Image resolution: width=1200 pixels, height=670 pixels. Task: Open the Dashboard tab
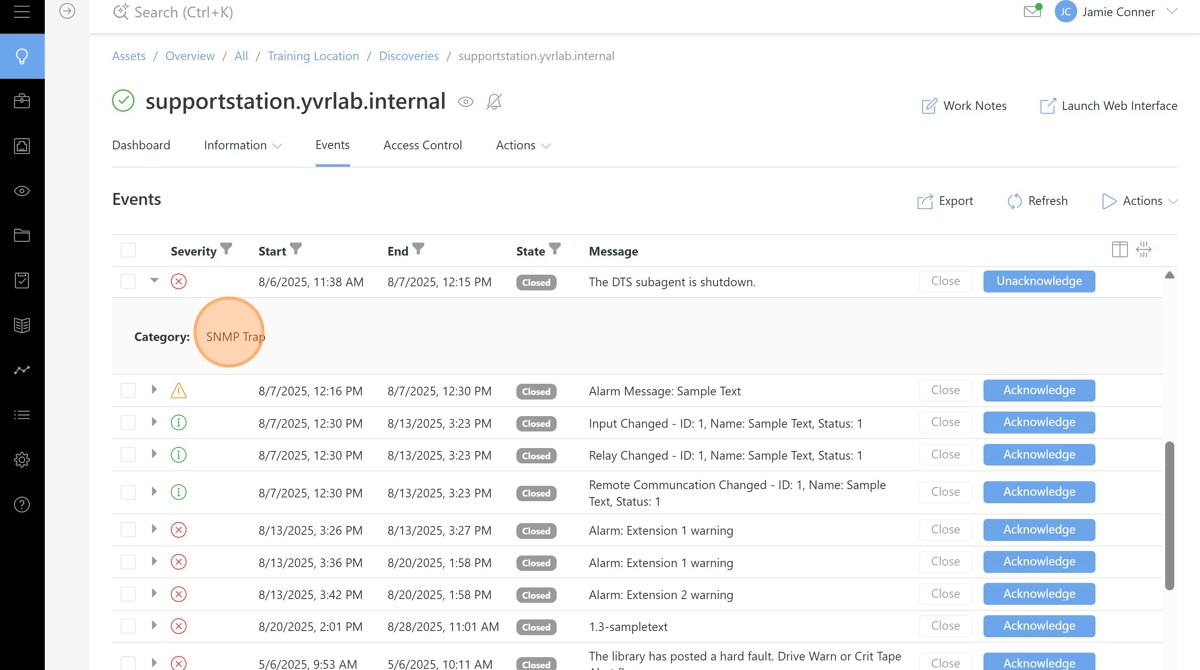[141, 145]
